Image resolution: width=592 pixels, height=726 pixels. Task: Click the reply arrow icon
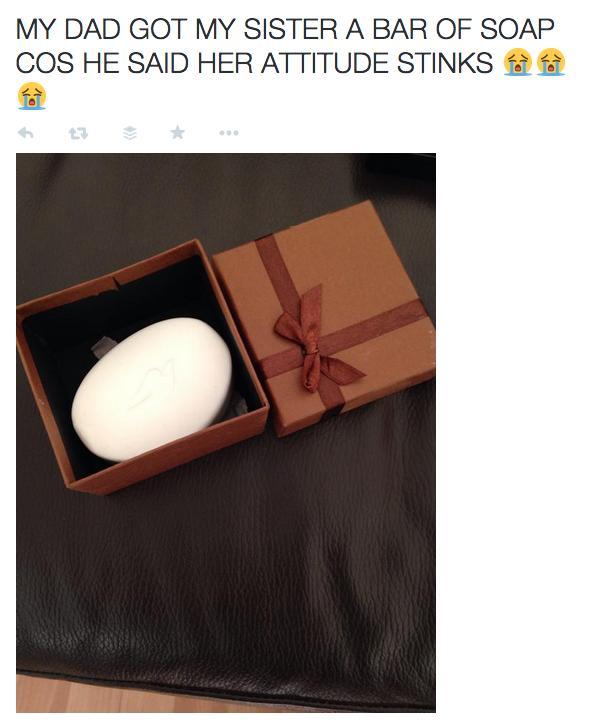click(x=25, y=133)
